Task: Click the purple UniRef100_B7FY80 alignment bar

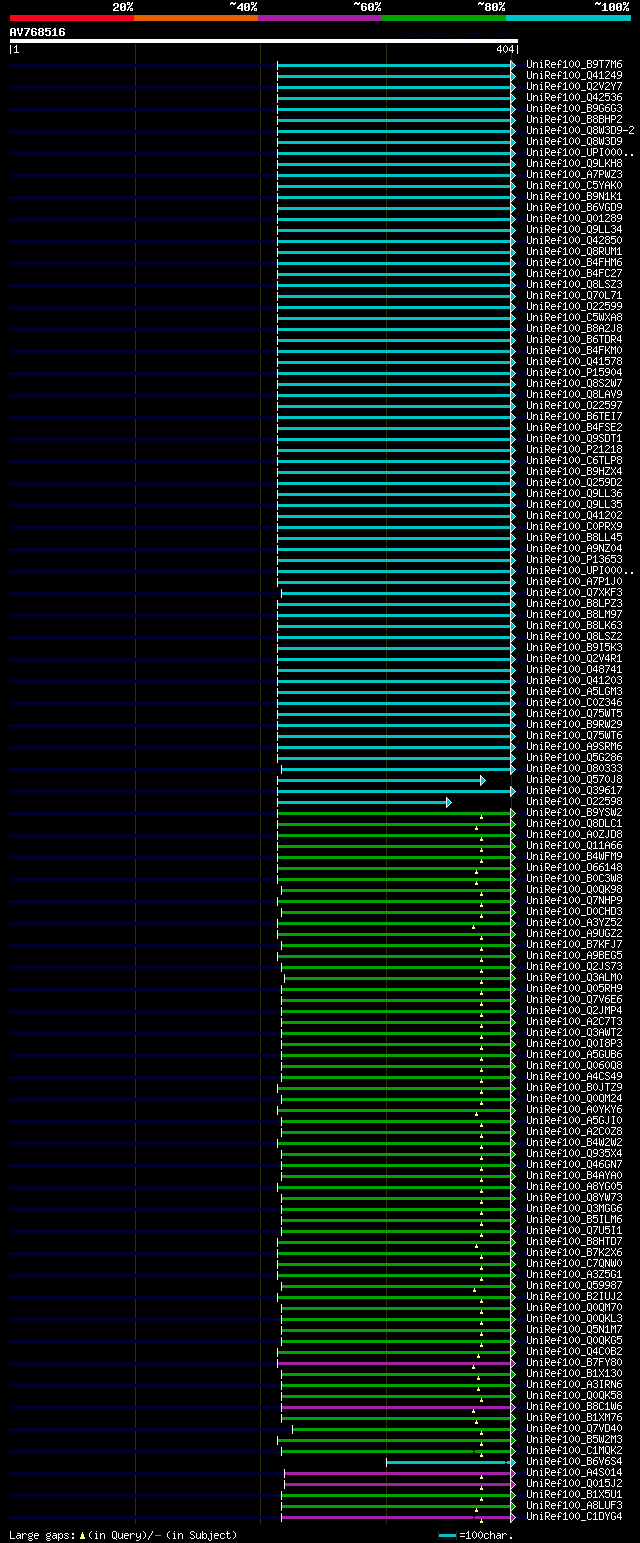Action: pos(396,1363)
